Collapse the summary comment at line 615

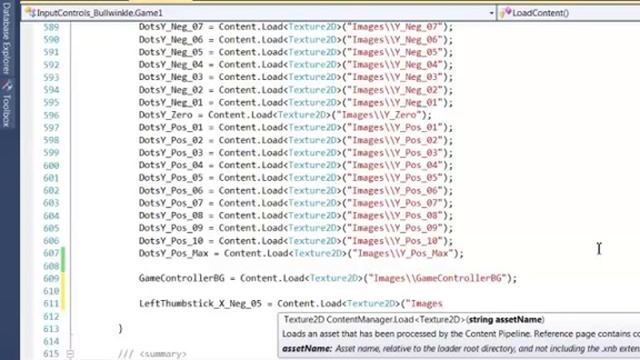click(x=70, y=354)
